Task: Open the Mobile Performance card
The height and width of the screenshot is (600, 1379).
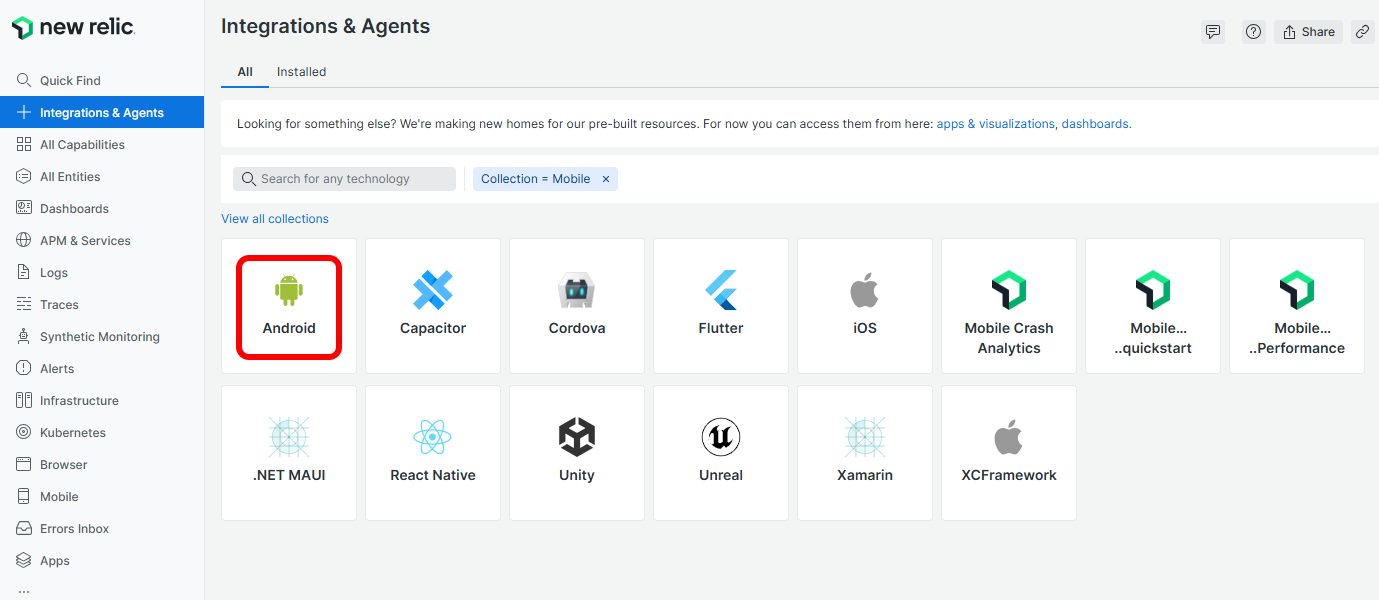Action: (x=1297, y=306)
